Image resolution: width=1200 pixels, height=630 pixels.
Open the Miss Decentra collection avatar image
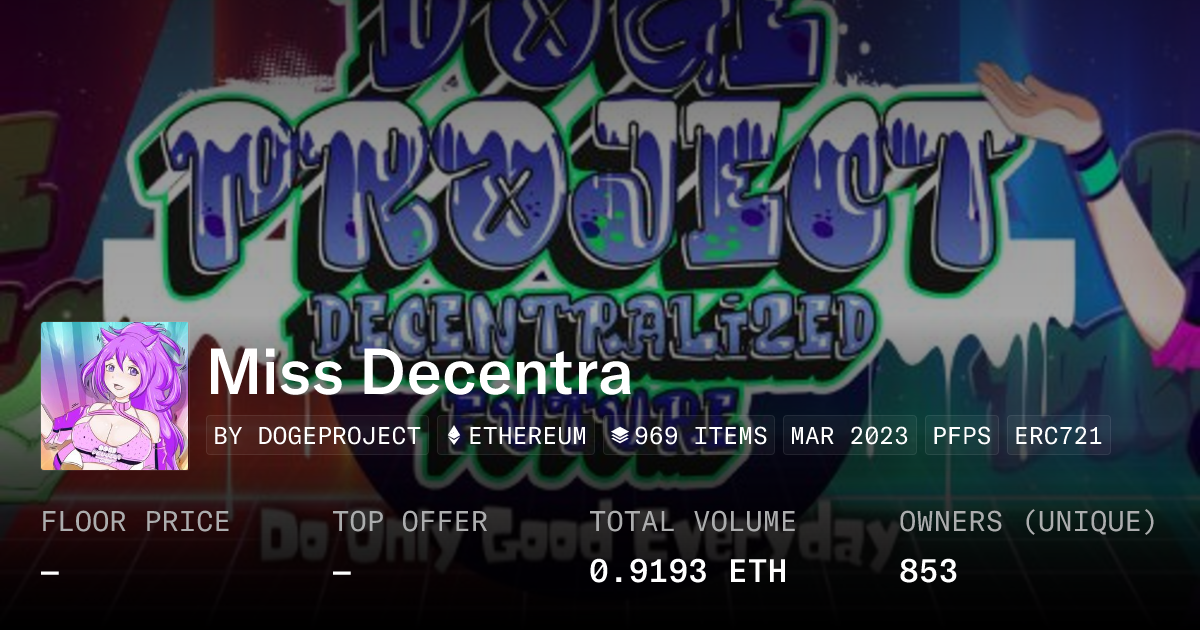114,396
